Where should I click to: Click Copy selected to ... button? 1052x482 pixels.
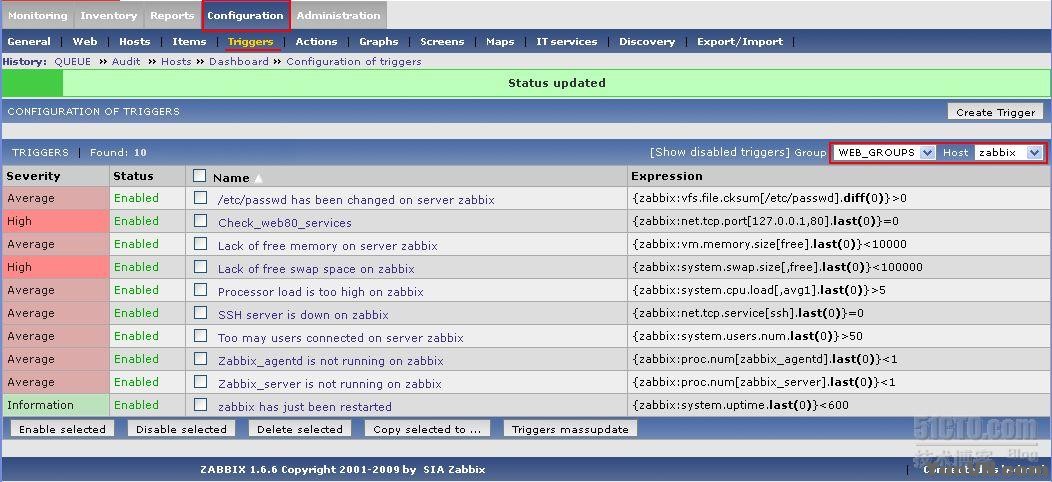pyautogui.click(x=427, y=429)
